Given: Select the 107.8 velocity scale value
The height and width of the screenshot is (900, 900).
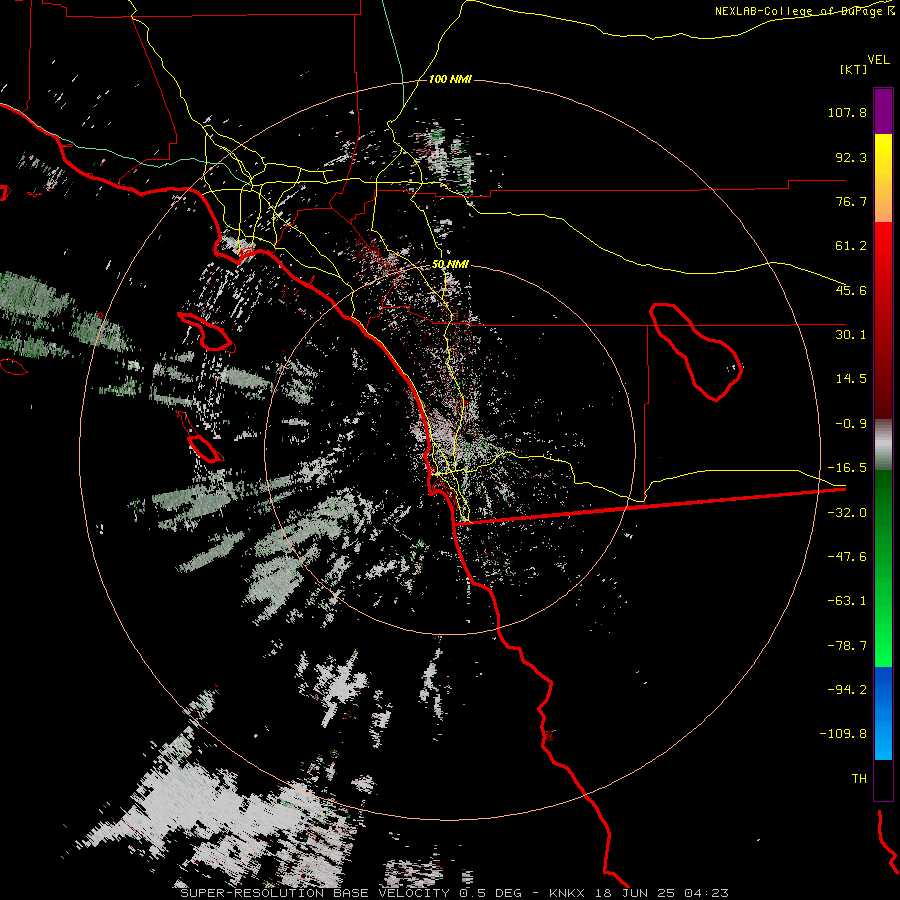Looking at the screenshot, I should tap(847, 112).
